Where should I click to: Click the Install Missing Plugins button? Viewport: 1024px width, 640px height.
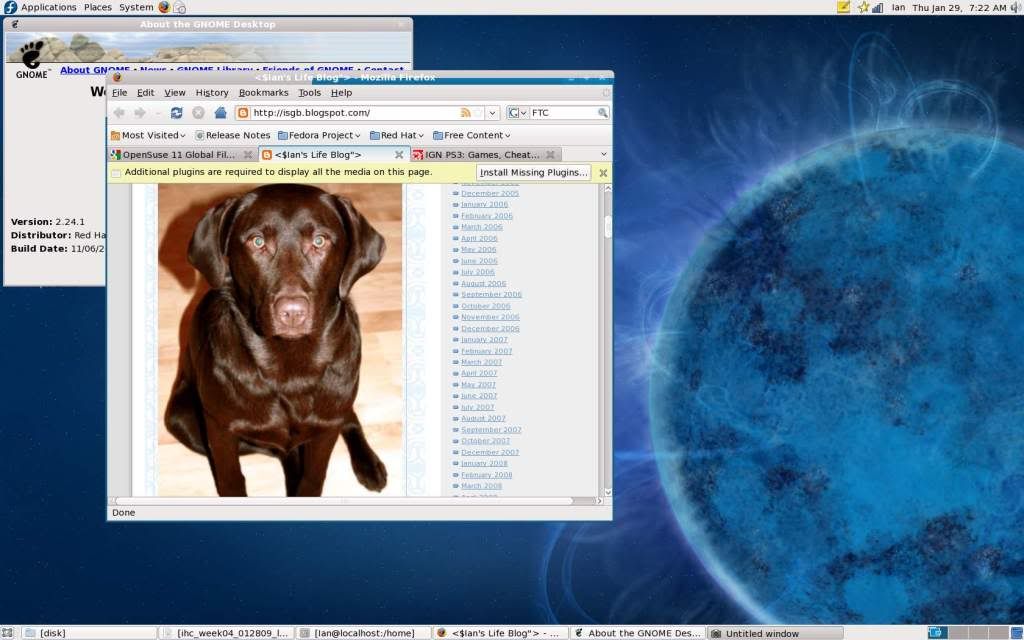[534, 172]
